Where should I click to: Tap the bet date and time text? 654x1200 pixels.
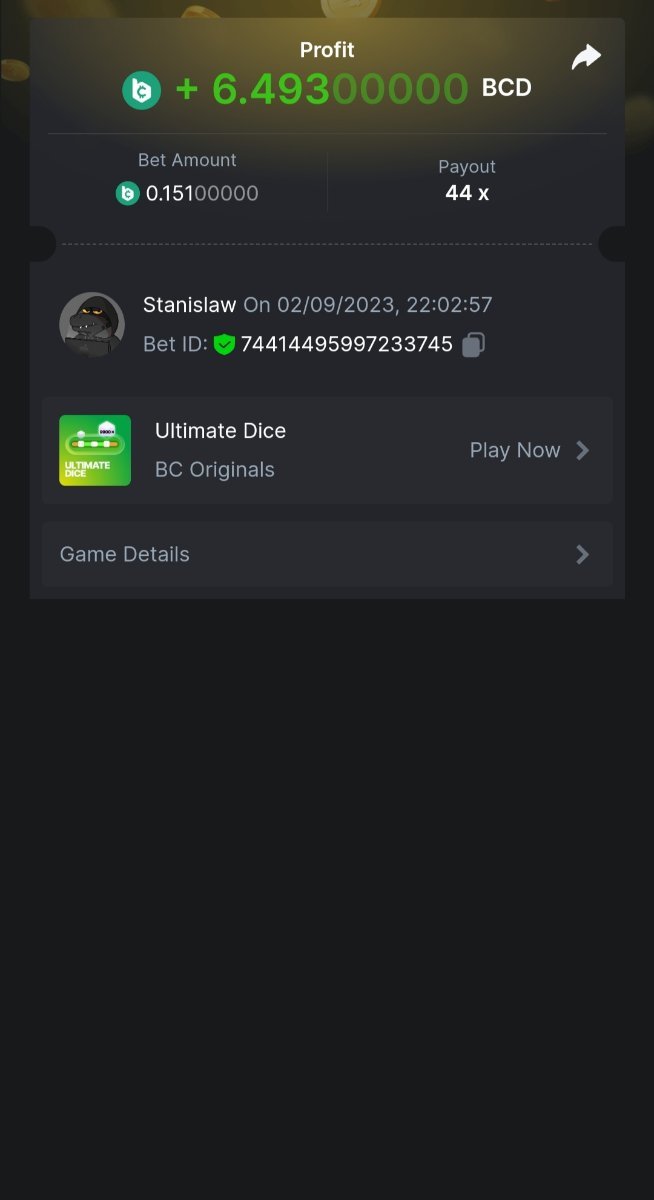[368, 305]
